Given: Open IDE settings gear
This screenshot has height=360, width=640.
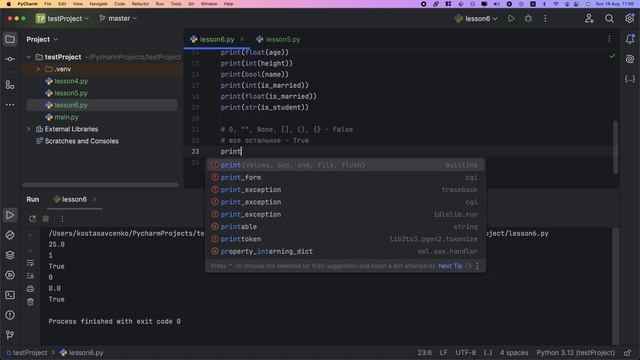Looking at the screenshot, I should [x=630, y=19].
